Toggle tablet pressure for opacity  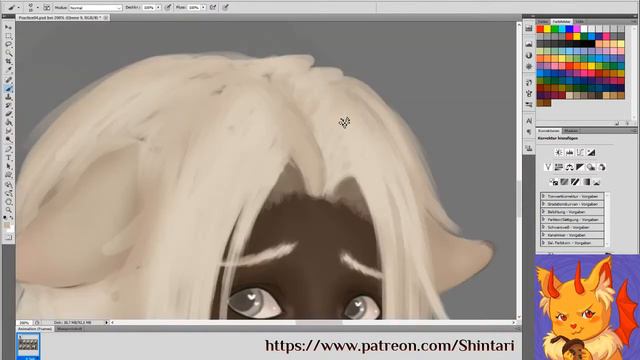point(169,7)
